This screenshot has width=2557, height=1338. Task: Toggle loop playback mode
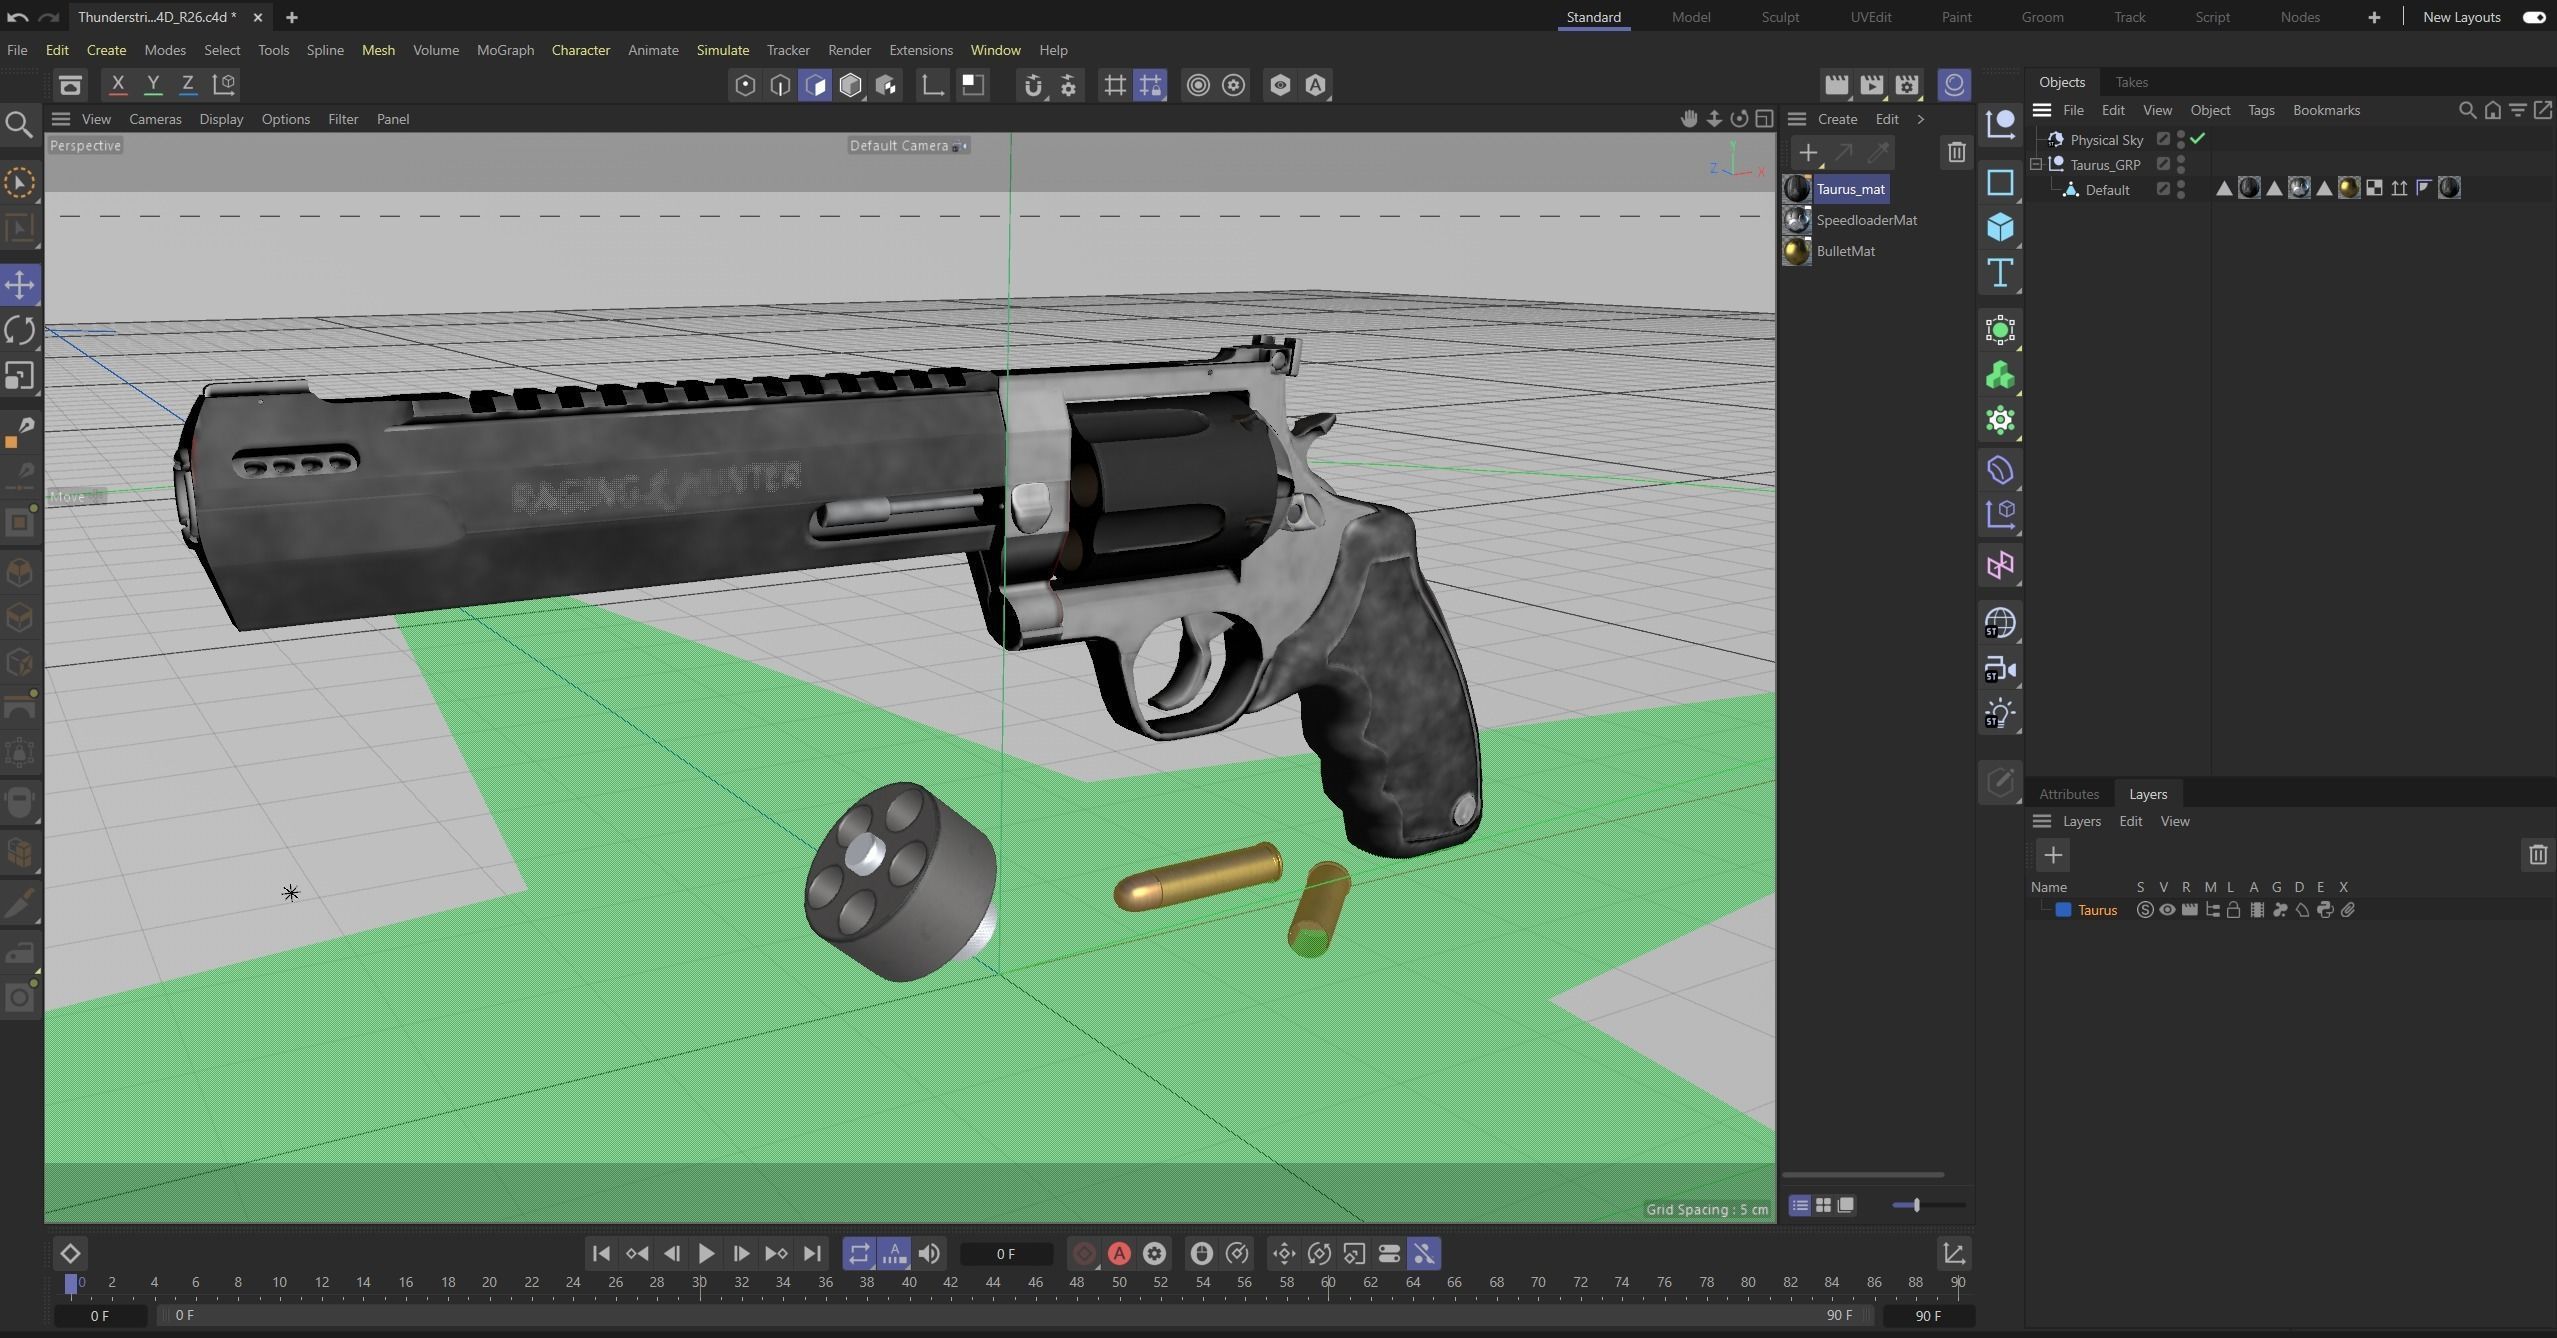coord(859,1253)
